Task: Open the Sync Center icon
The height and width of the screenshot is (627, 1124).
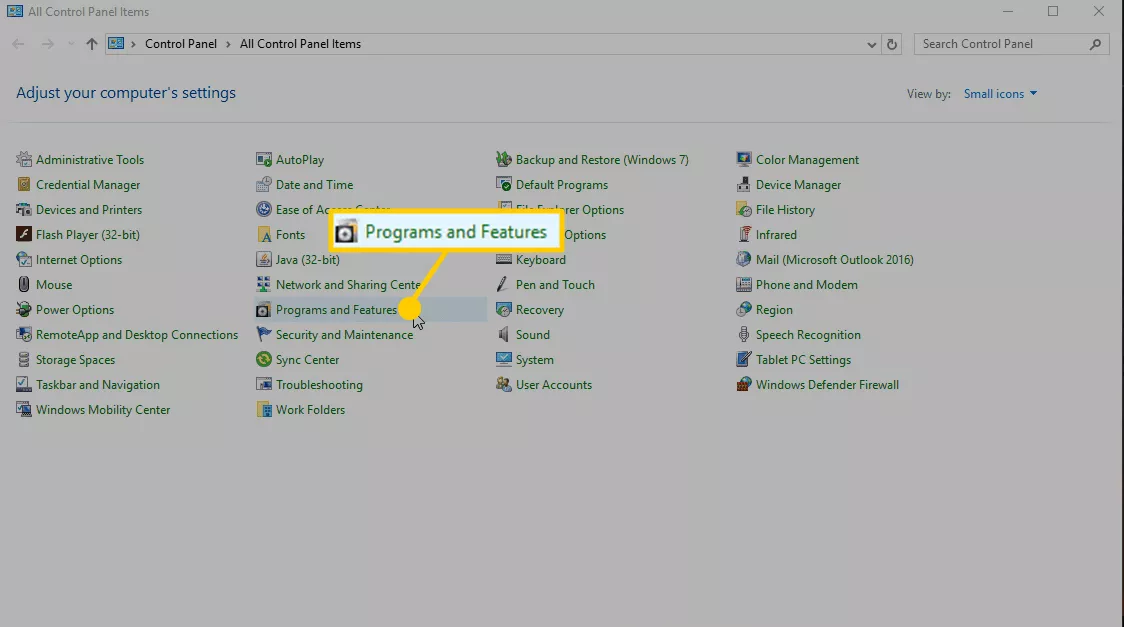Action: click(x=264, y=360)
